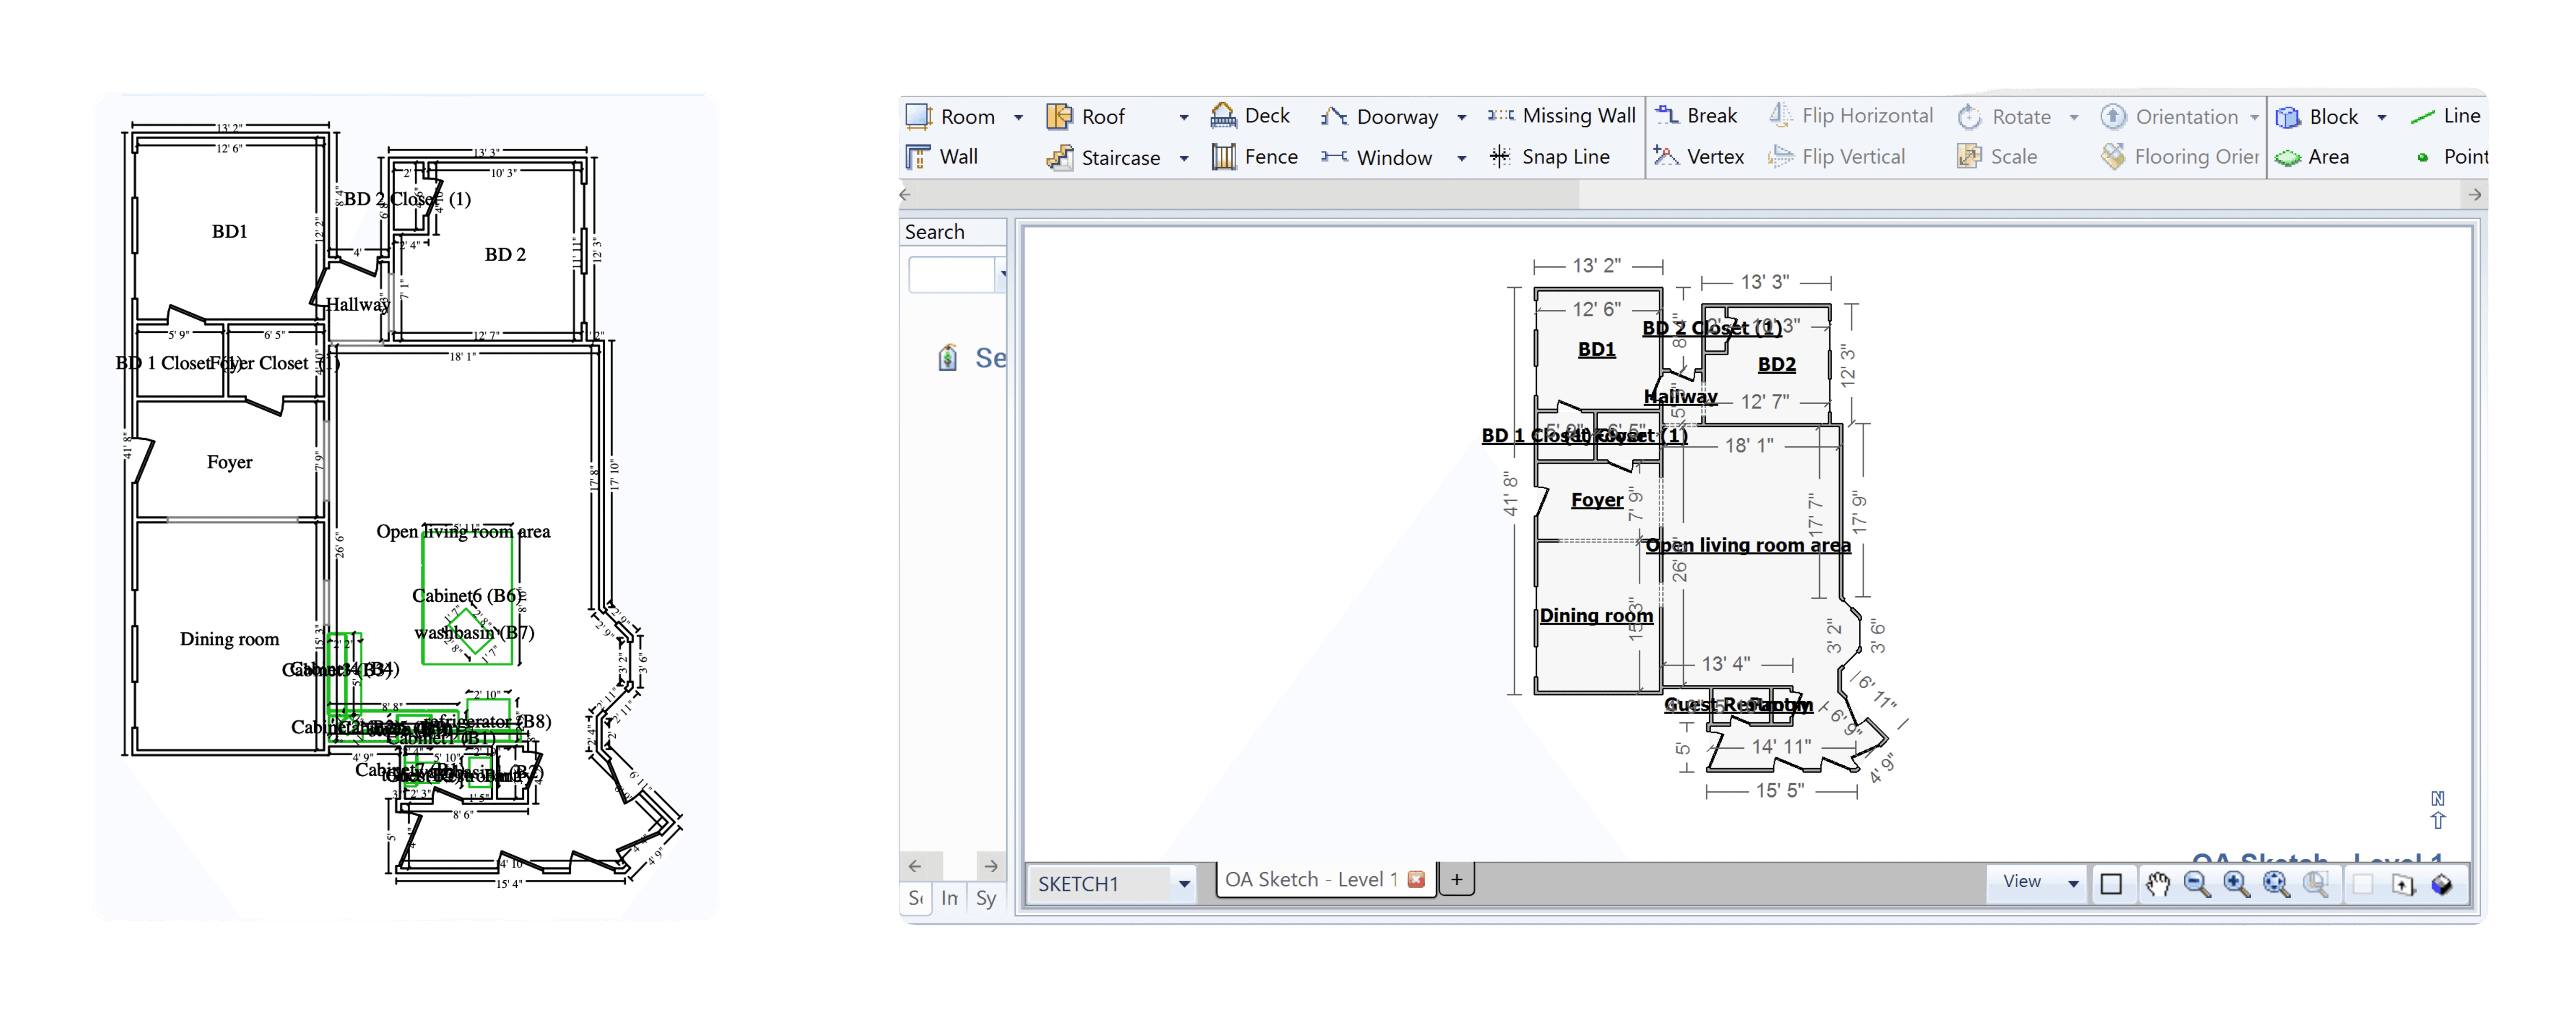Click the square selection icon beside View
The image size is (2576, 1013).
[2111, 884]
